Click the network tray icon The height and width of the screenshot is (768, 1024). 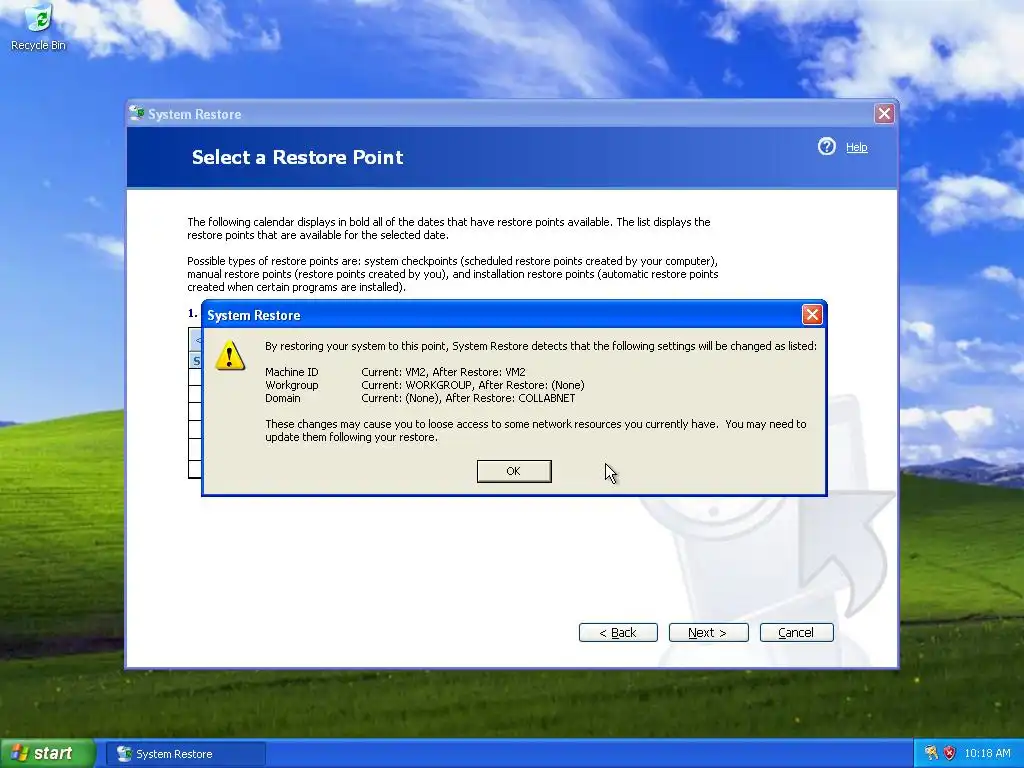(x=931, y=753)
